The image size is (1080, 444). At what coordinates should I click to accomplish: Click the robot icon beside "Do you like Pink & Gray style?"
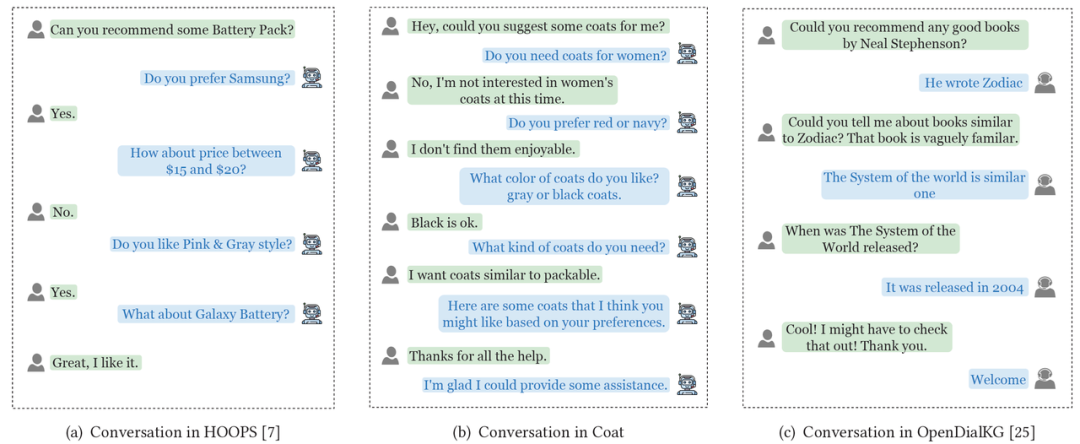point(312,244)
